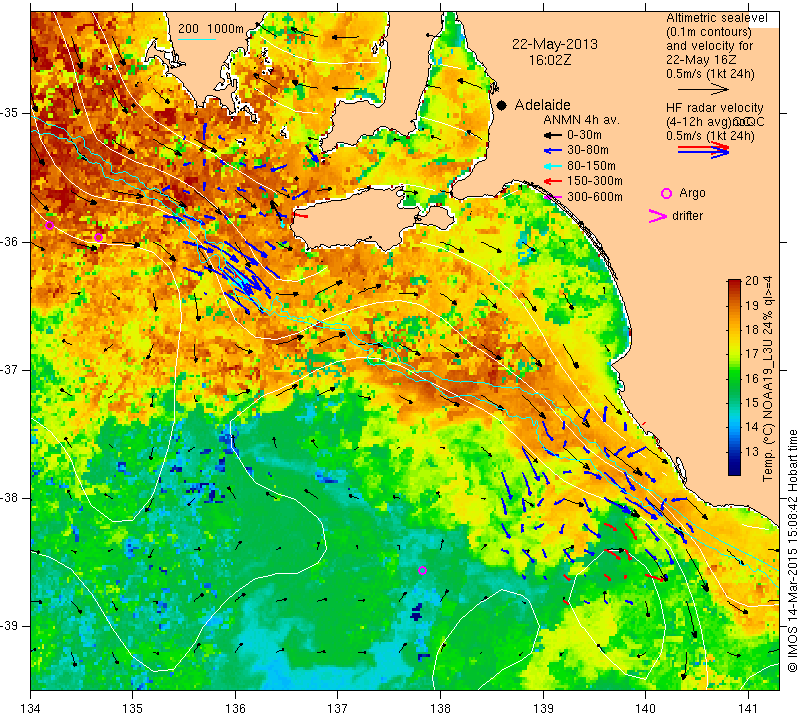Click the blue 30-80m legend arrow

(x=552, y=151)
